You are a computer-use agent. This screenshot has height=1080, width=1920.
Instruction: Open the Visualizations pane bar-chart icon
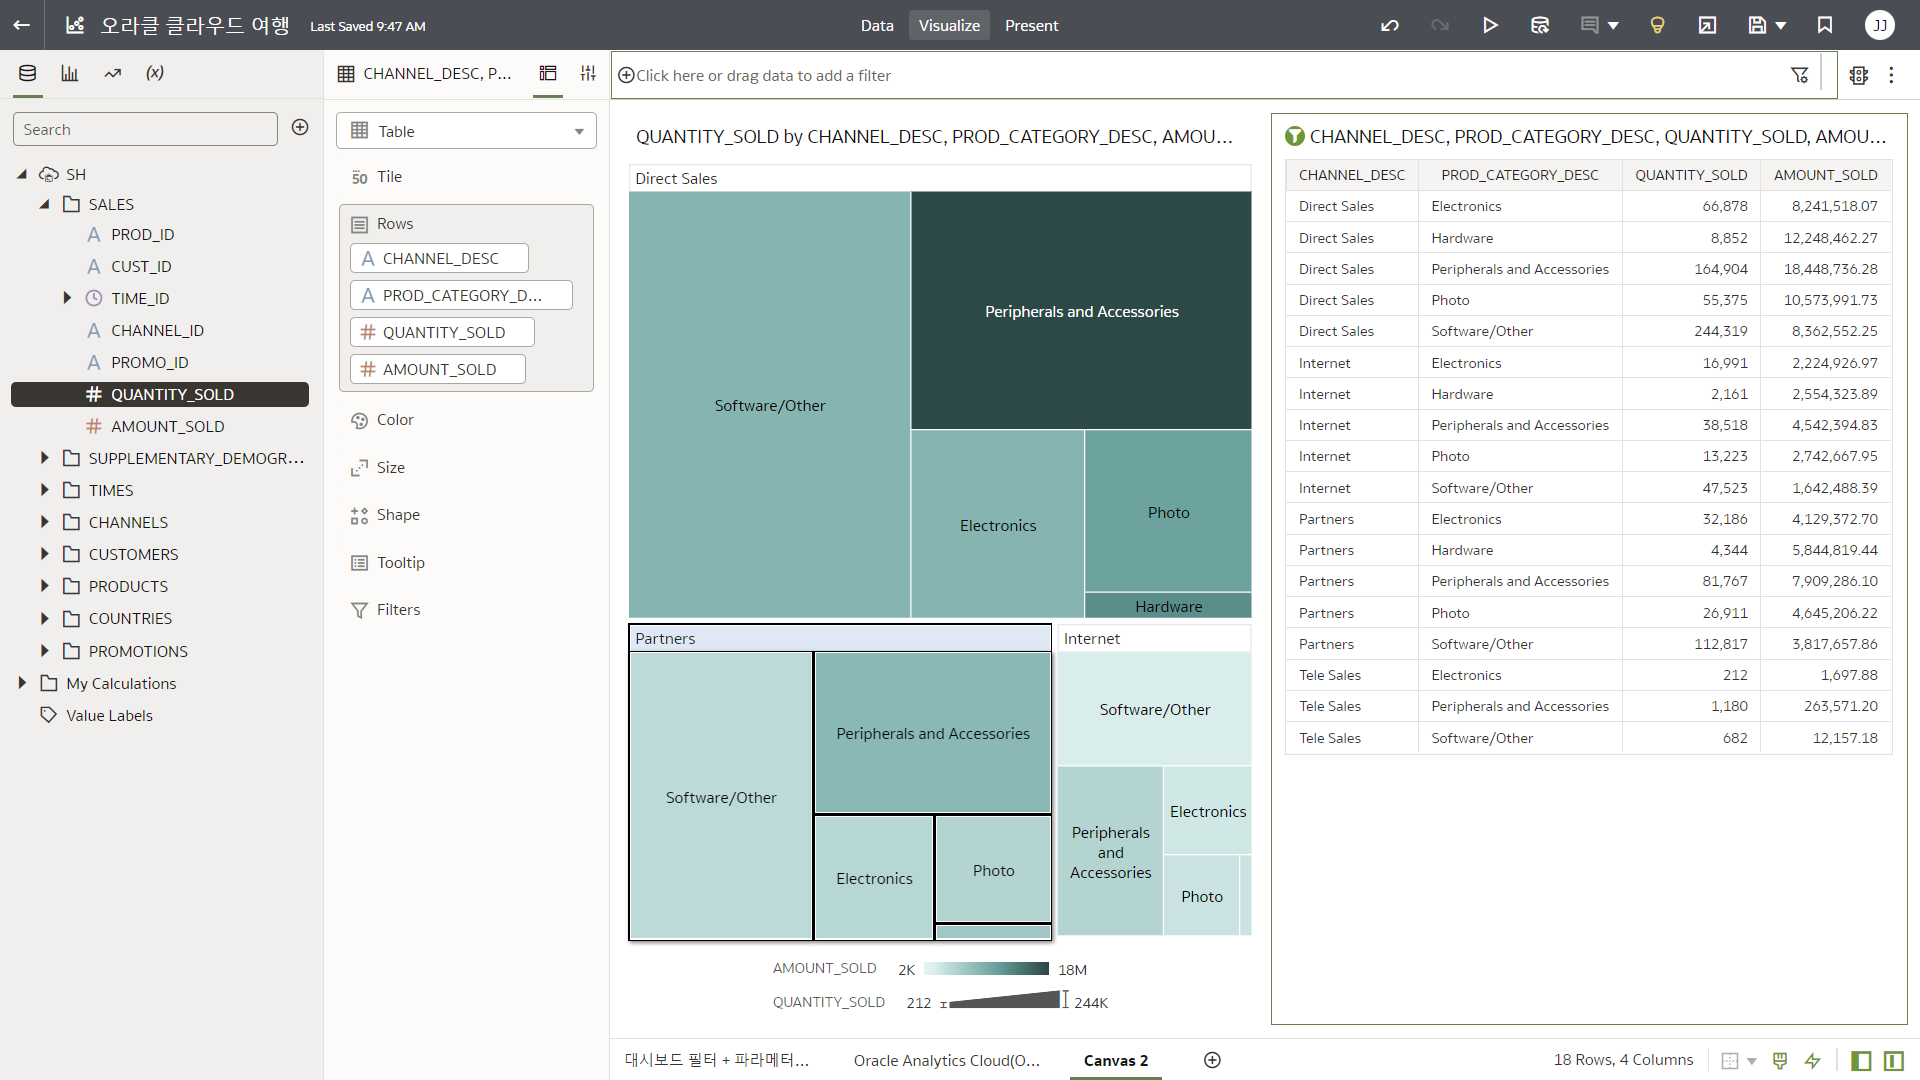pos(70,73)
